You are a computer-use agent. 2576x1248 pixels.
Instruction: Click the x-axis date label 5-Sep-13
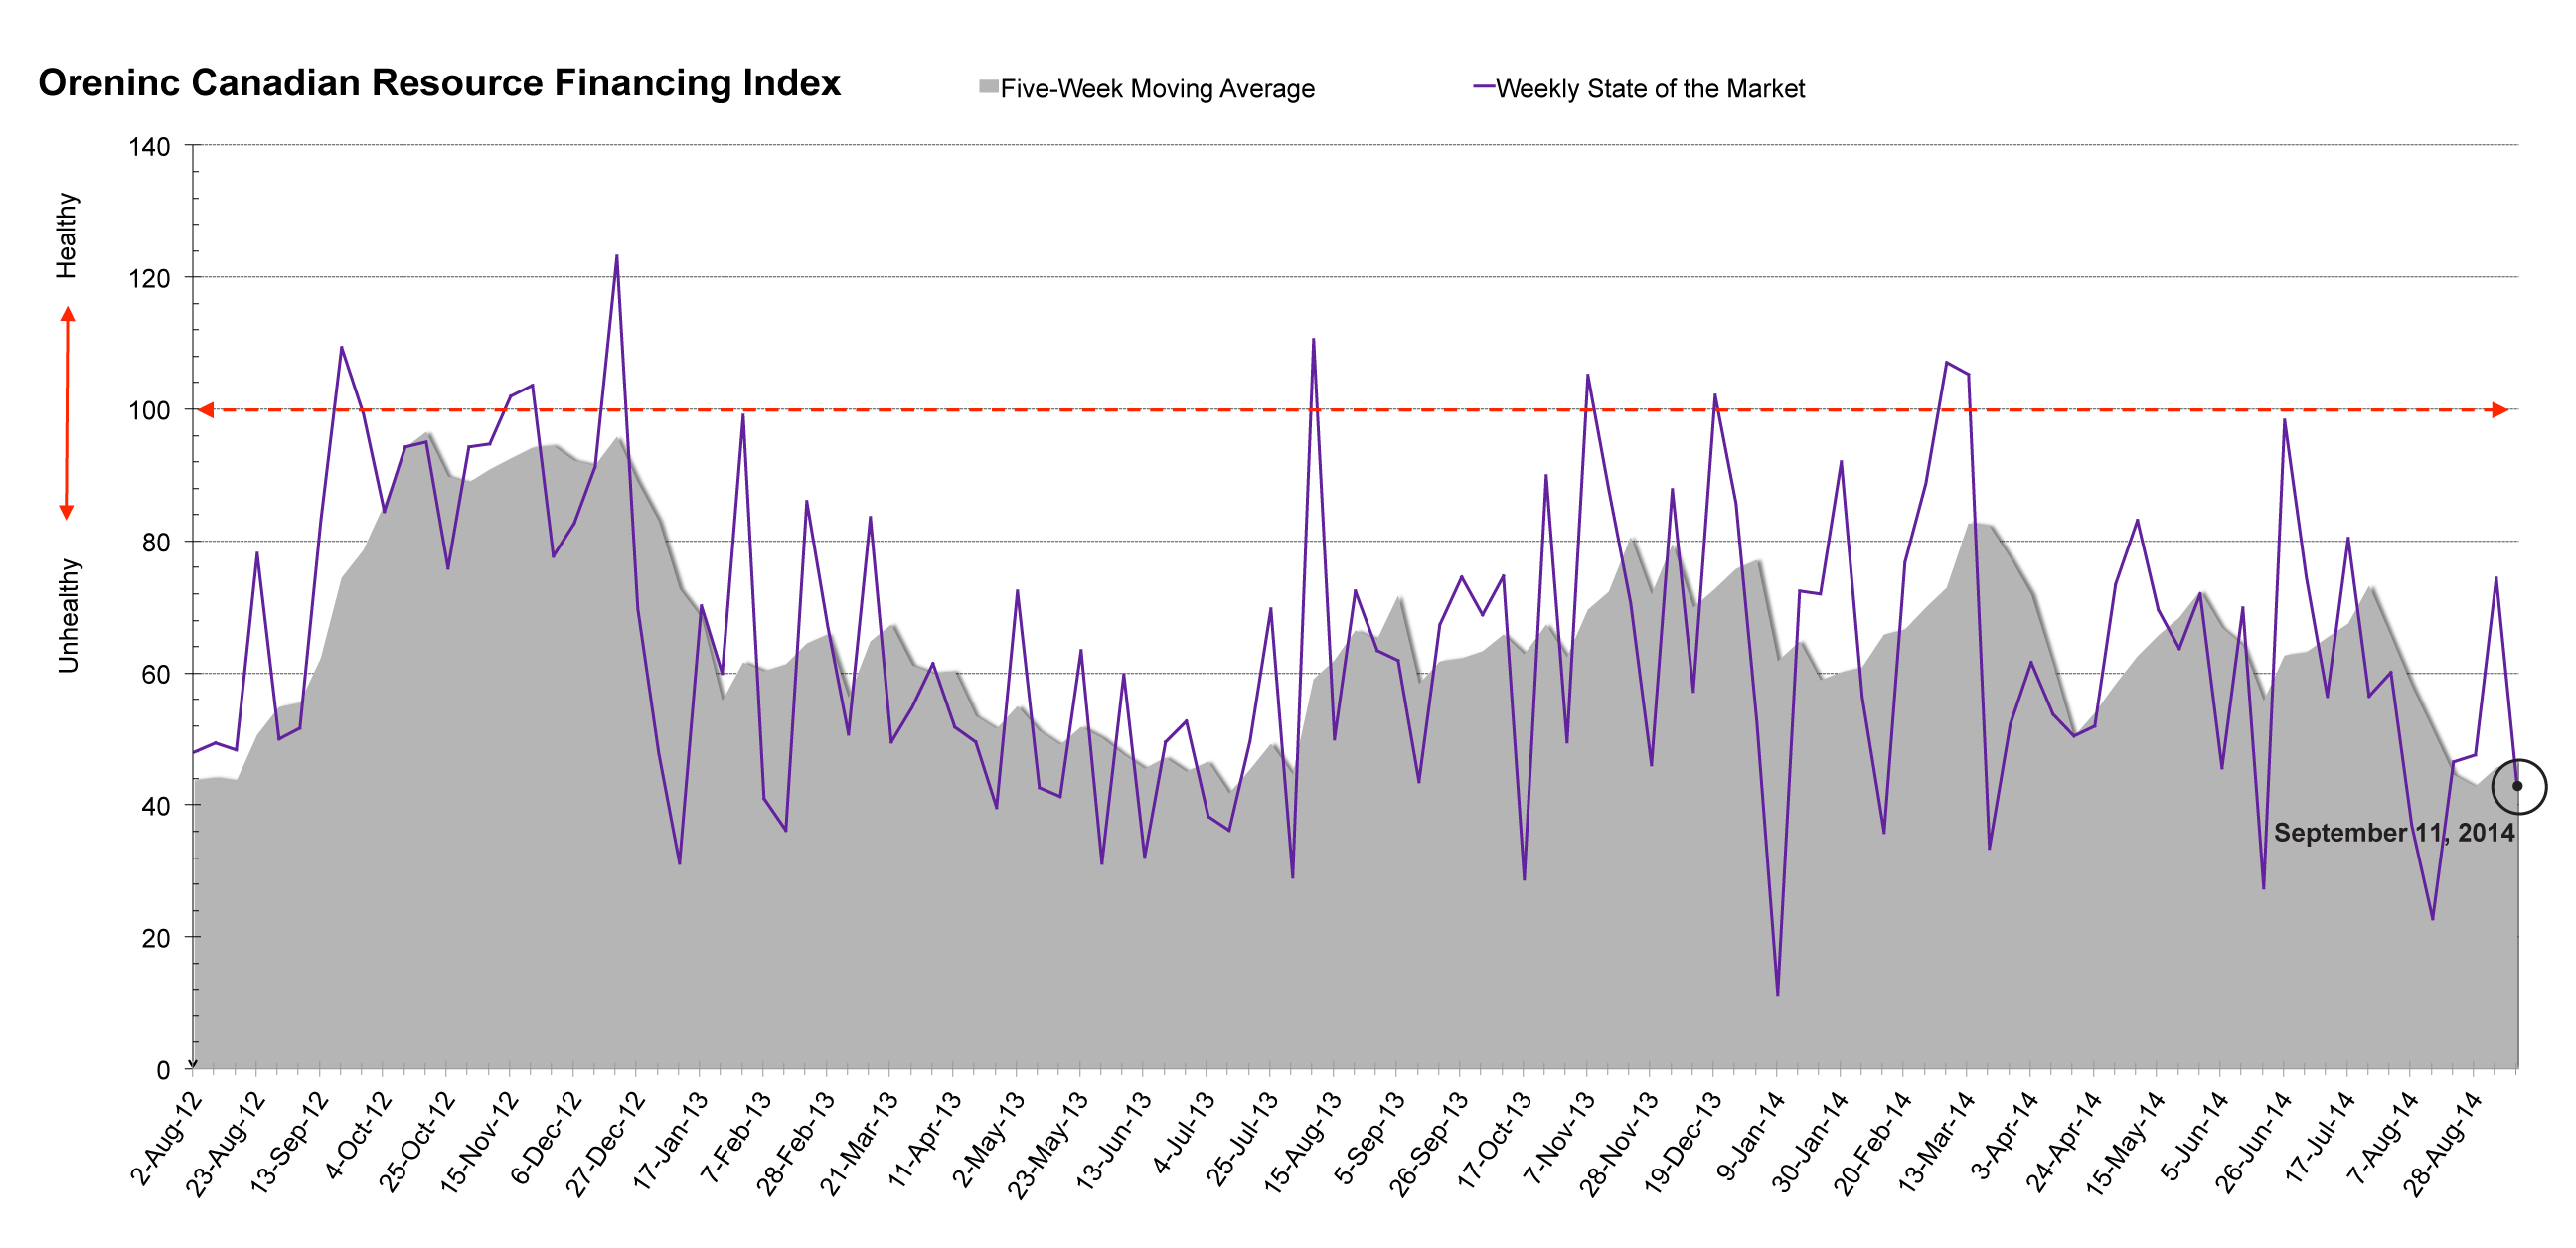click(x=1370, y=1138)
